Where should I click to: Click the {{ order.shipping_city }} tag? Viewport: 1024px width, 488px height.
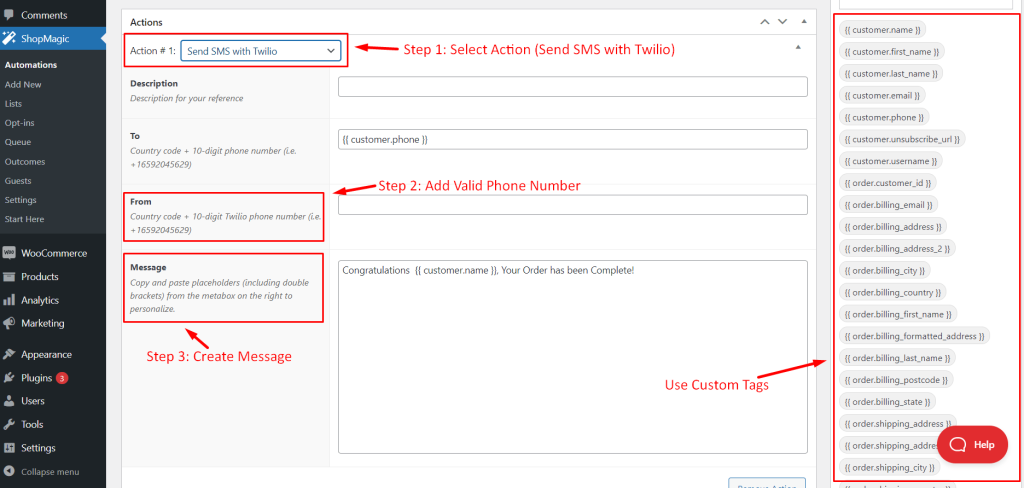(x=889, y=468)
